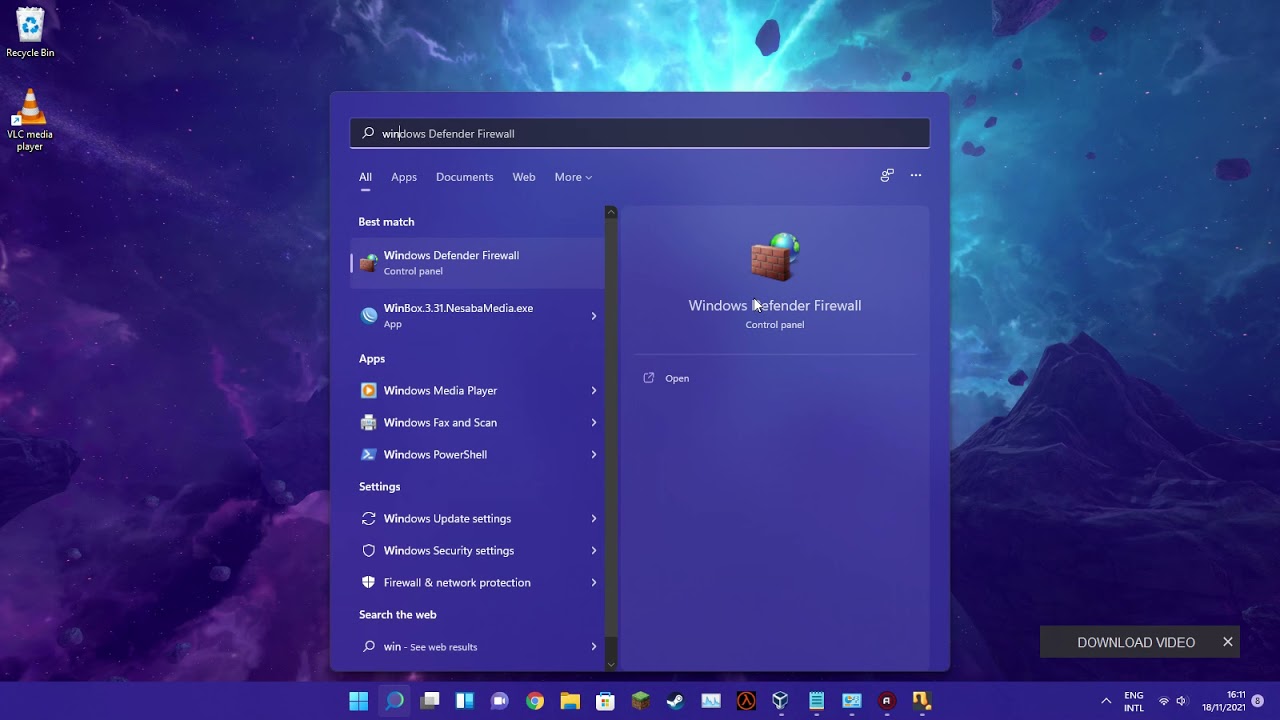Select the All search filter tab
The width and height of the screenshot is (1280, 720).
coord(365,177)
